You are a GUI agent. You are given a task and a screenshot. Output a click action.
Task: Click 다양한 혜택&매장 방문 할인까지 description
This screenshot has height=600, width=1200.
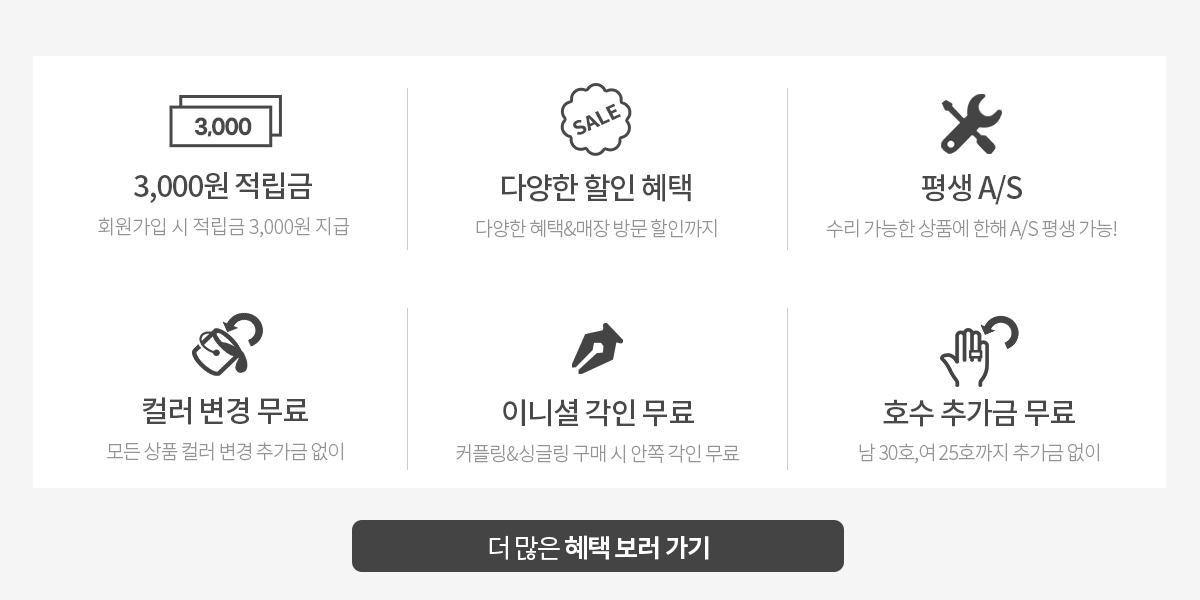pyautogui.click(x=597, y=228)
